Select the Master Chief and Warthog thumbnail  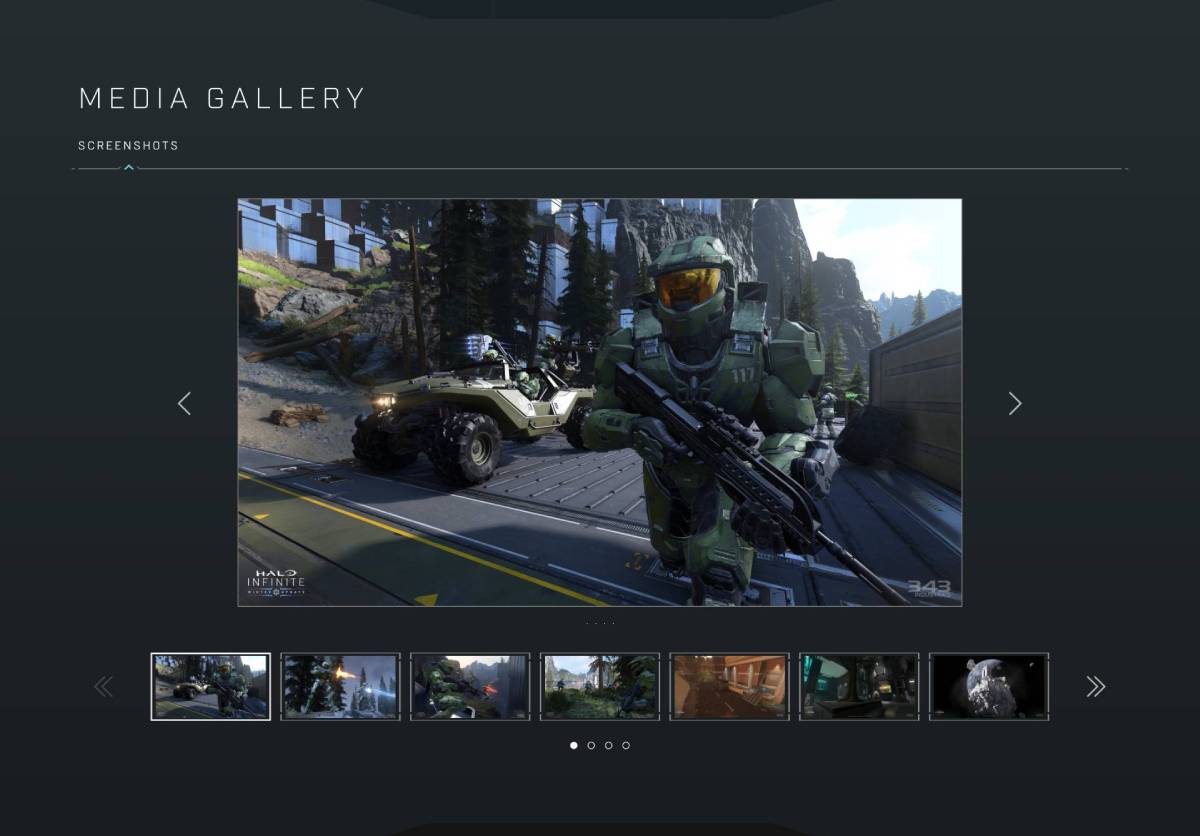pos(210,686)
